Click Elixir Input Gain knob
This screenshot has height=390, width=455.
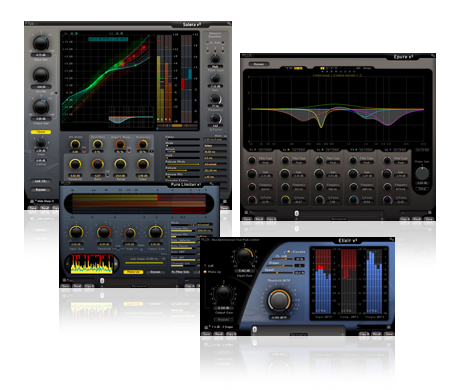pyautogui.click(x=244, y=256)
